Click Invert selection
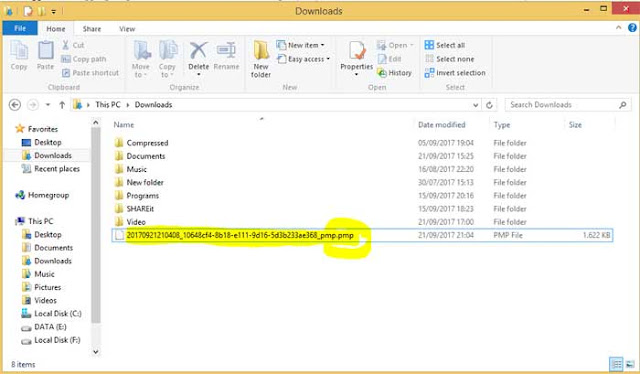The height and width of the screenshot is (374, 640). click(x=455, y=73)
